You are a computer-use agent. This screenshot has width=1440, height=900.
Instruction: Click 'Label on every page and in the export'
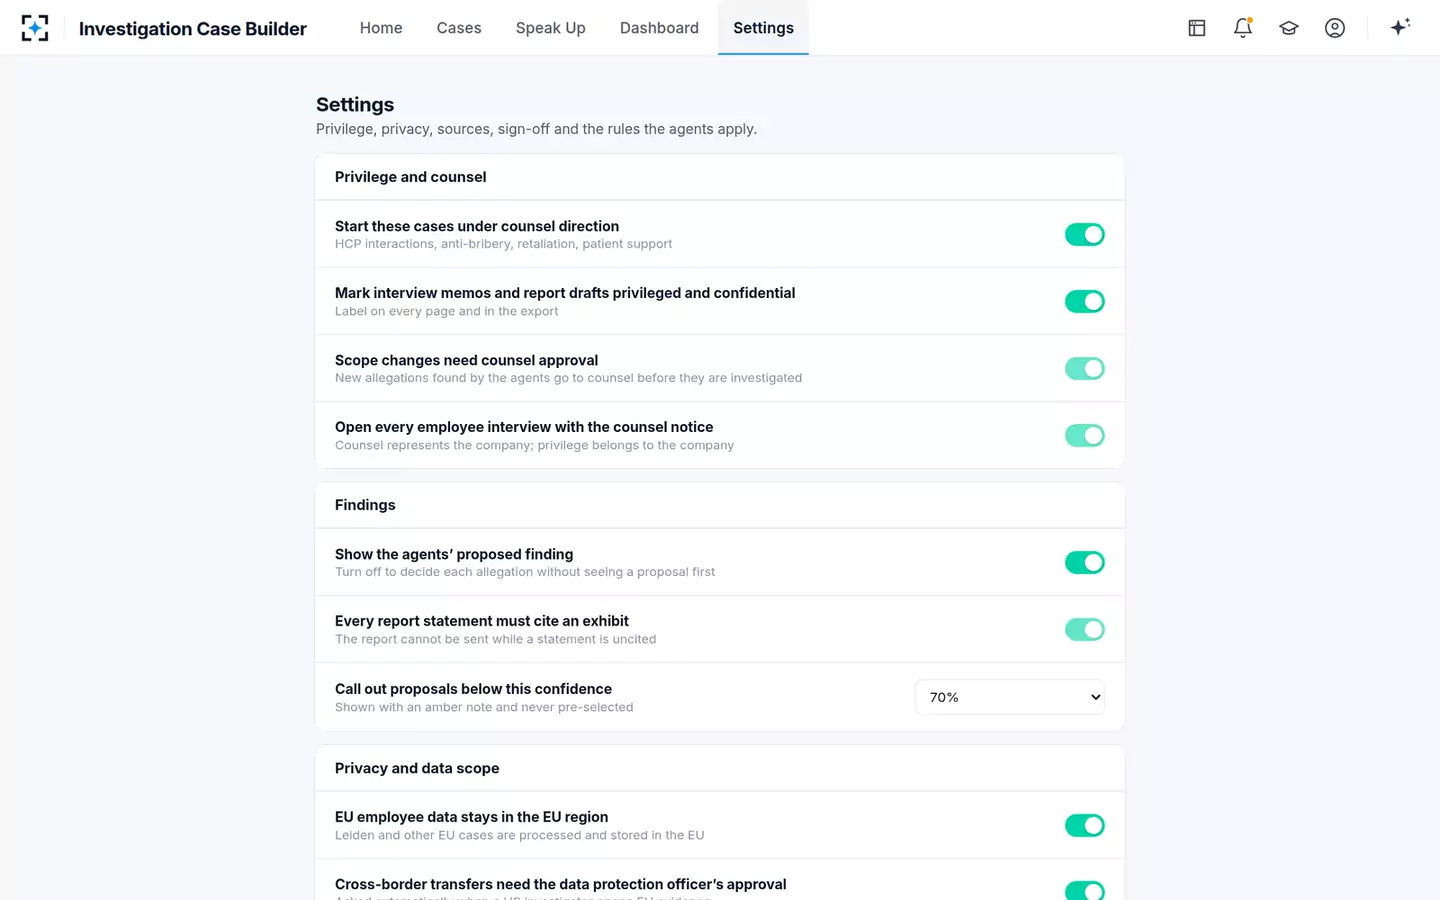coord(447,311)
